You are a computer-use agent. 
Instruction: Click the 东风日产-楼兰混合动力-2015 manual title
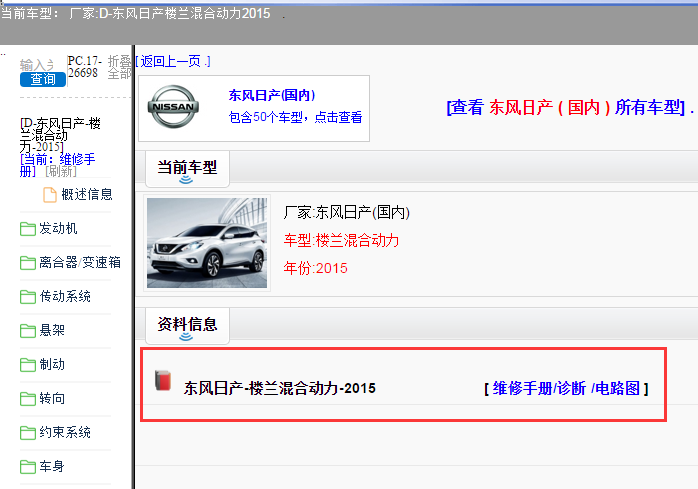tap(280, 388)
